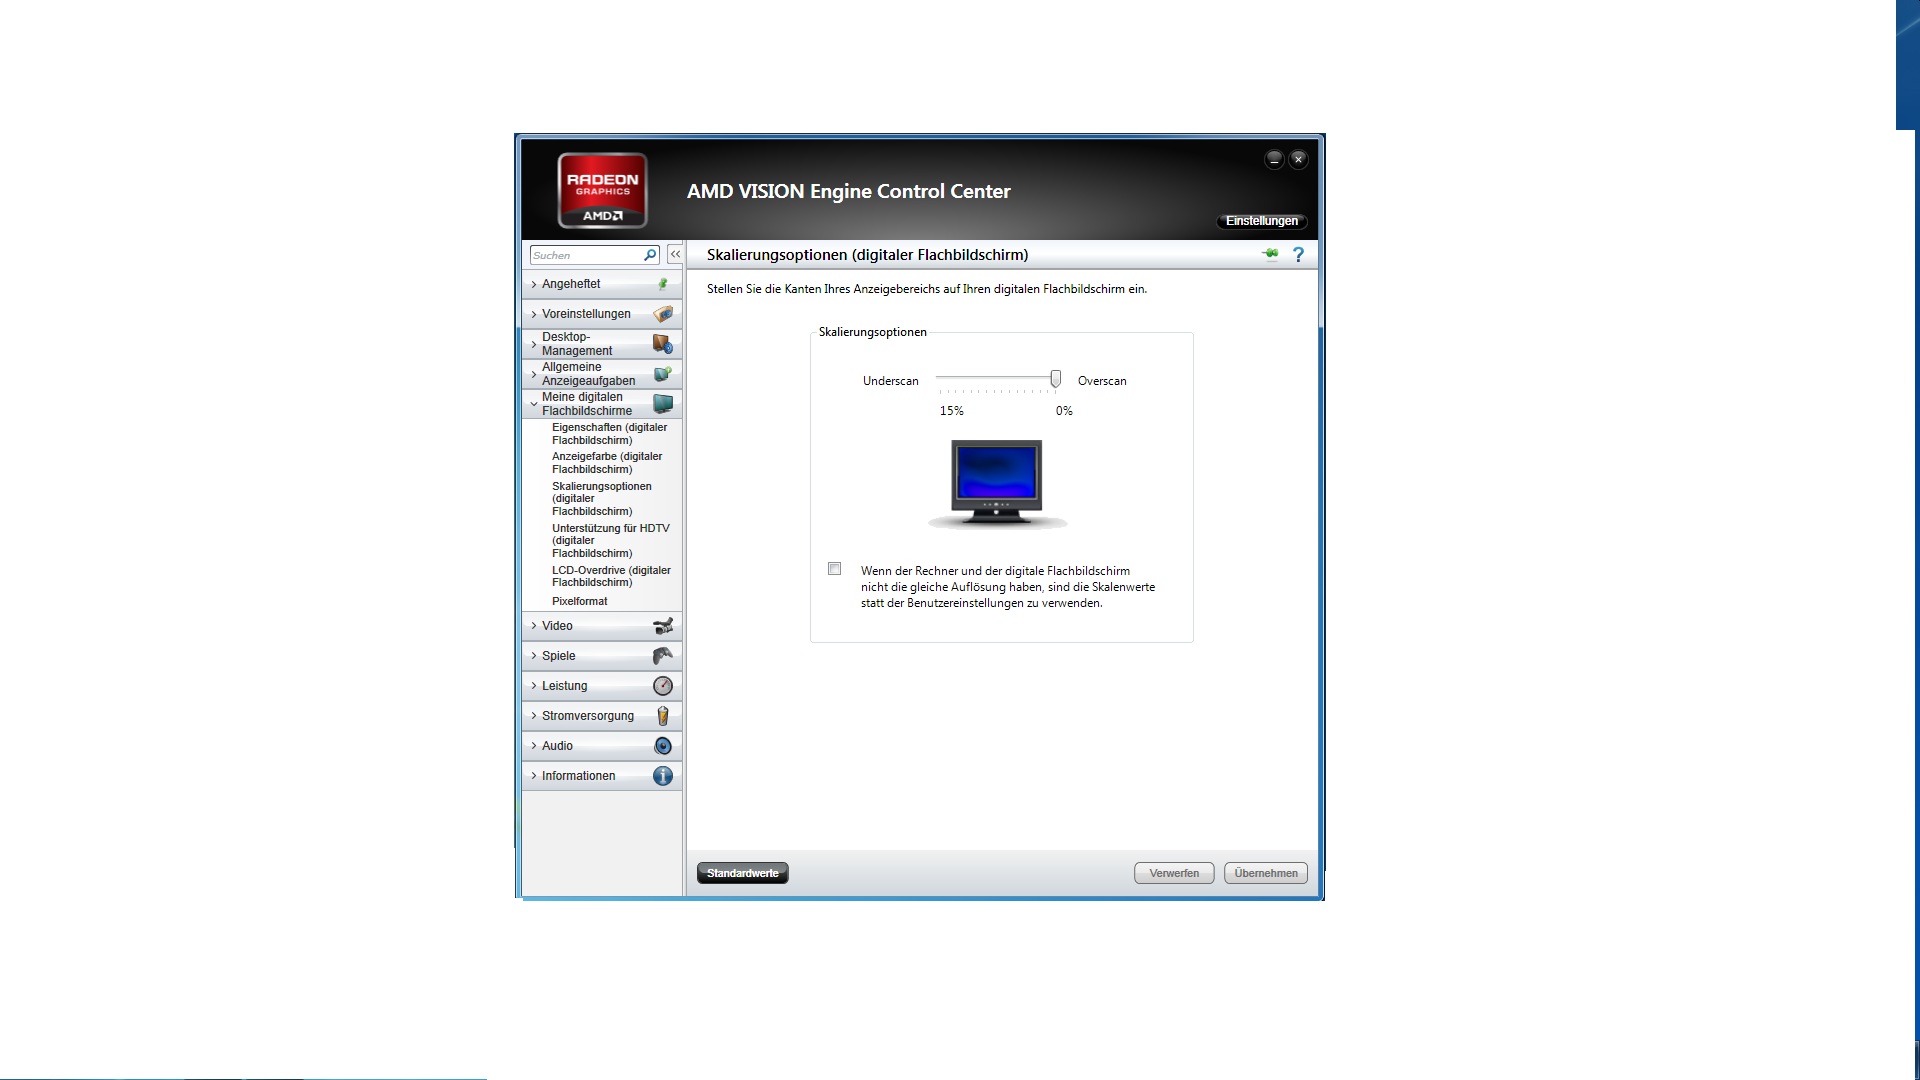
Task: Open Eigenschaften (digitaler Flachbildschirm) page
Action: [x=609, y=434]
